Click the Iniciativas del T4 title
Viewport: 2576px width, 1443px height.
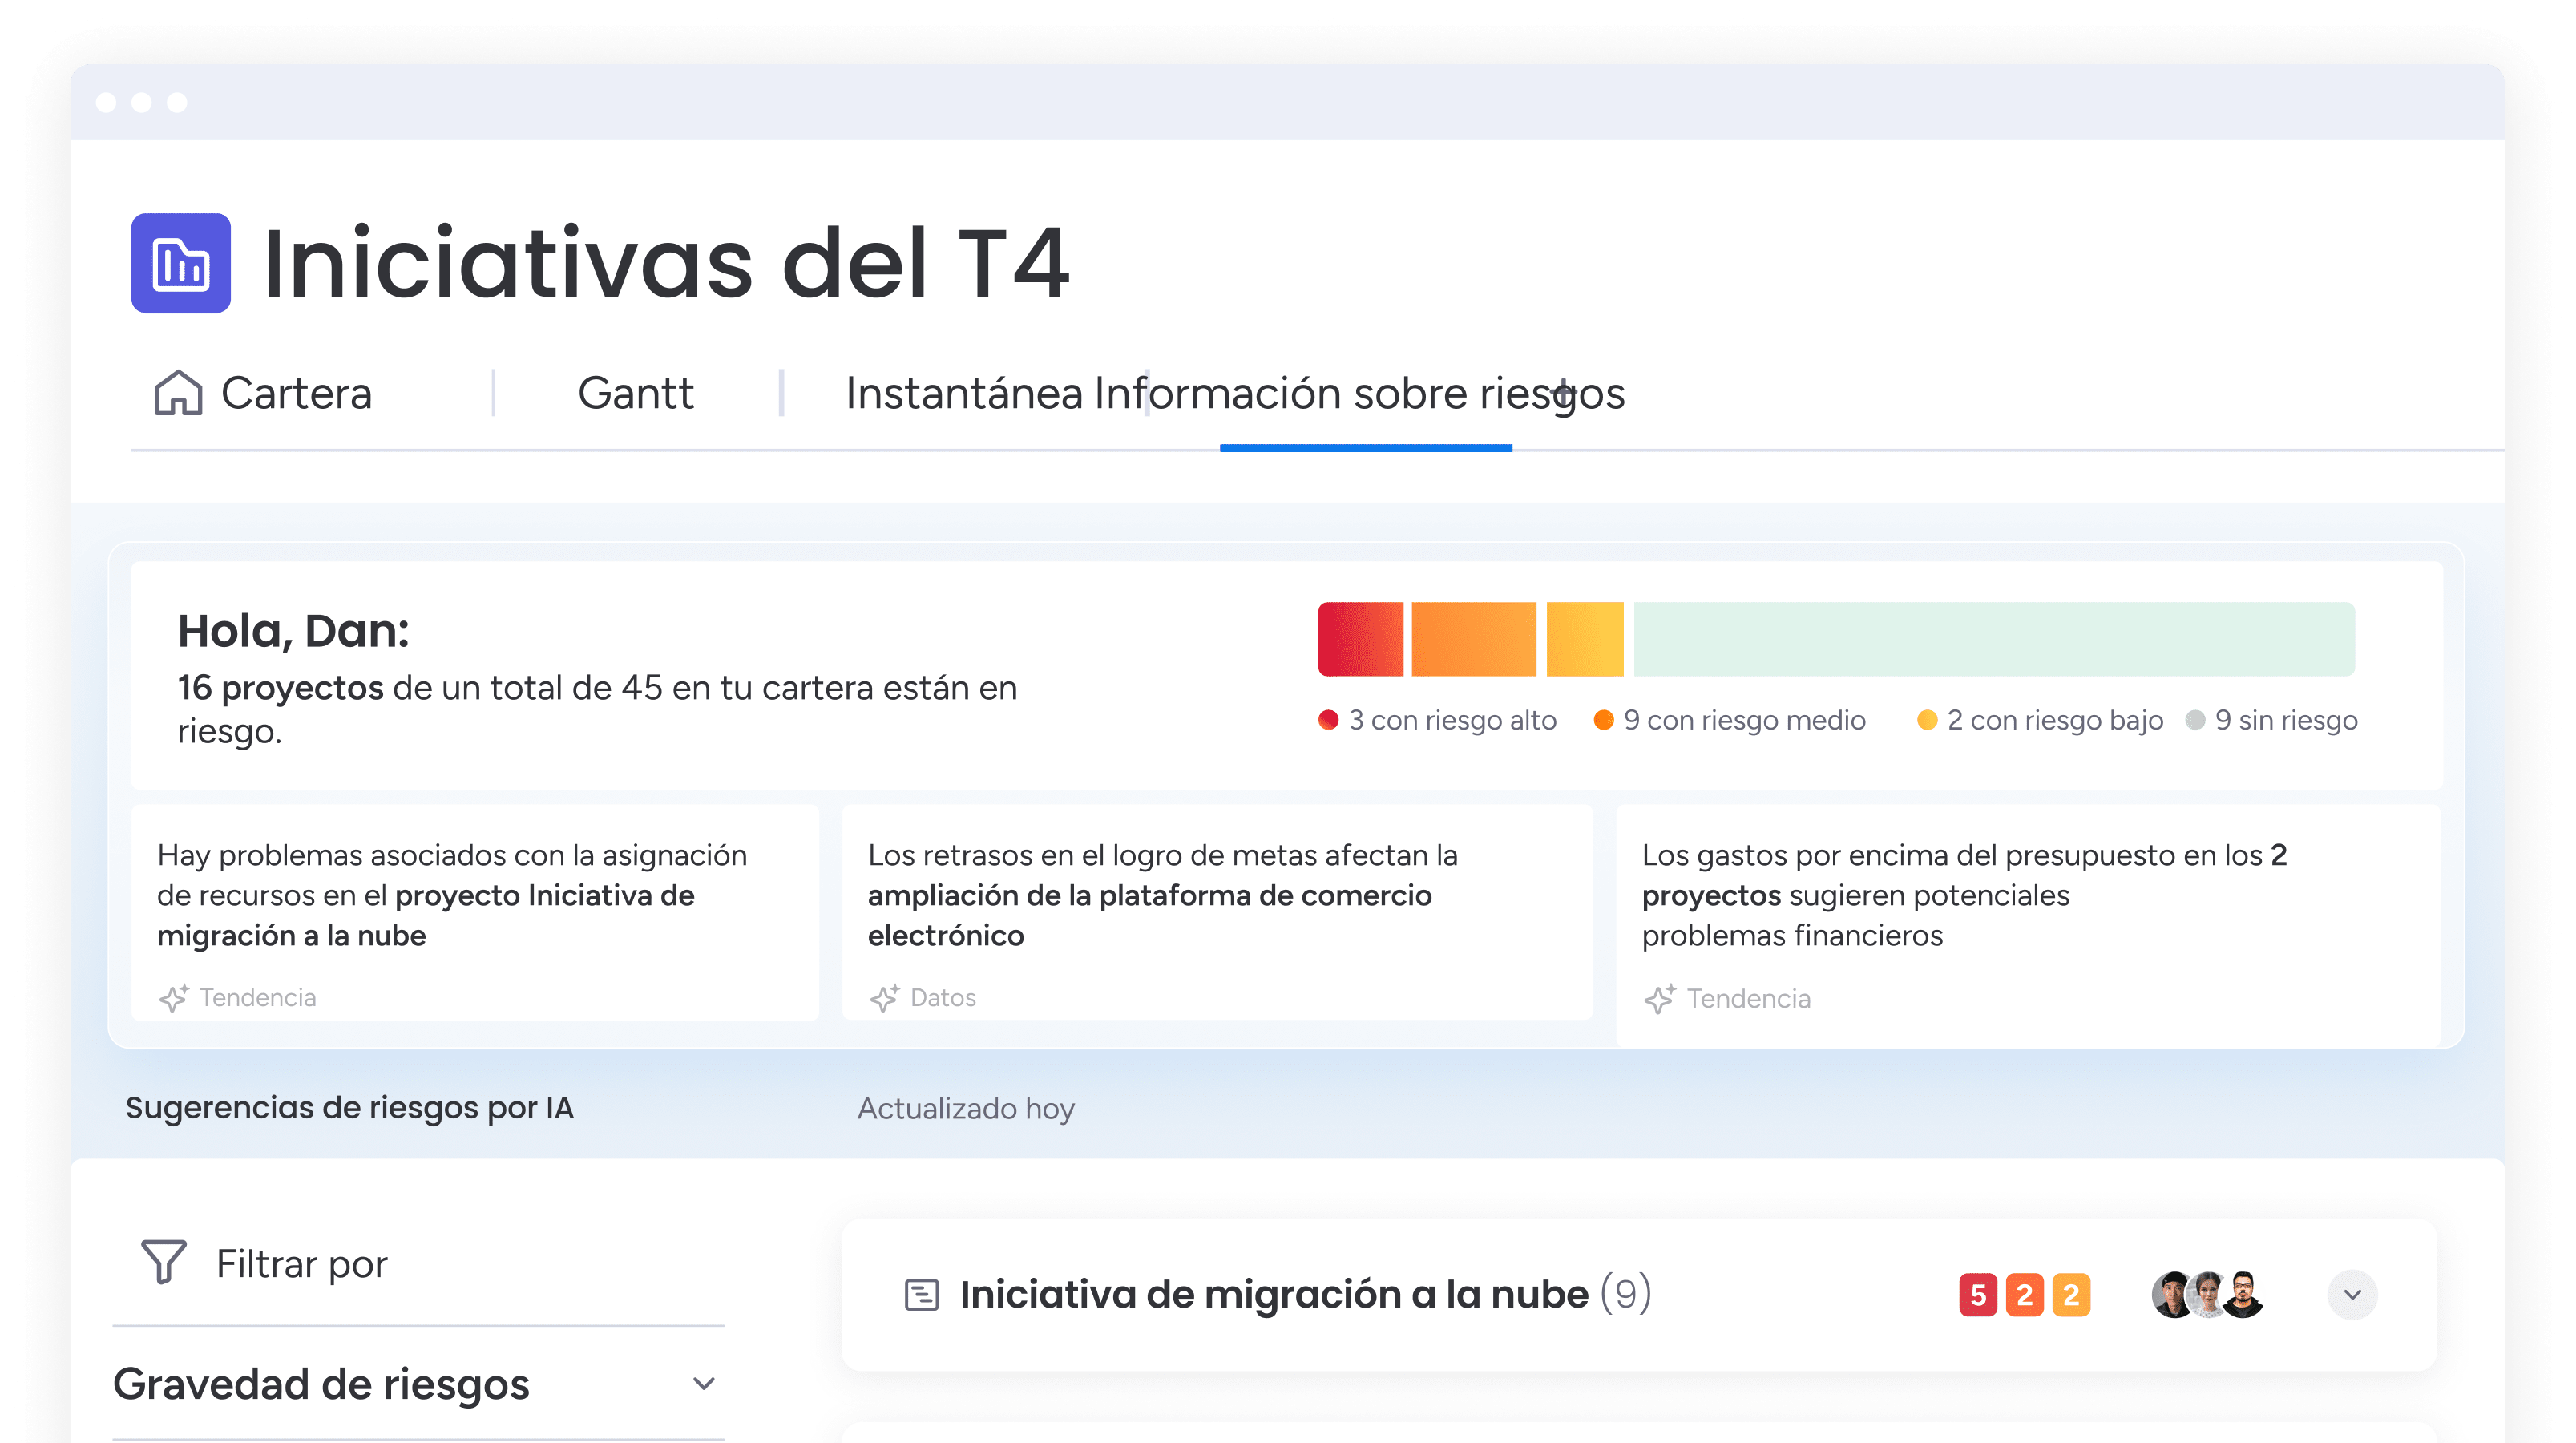[x=666, y=263]
